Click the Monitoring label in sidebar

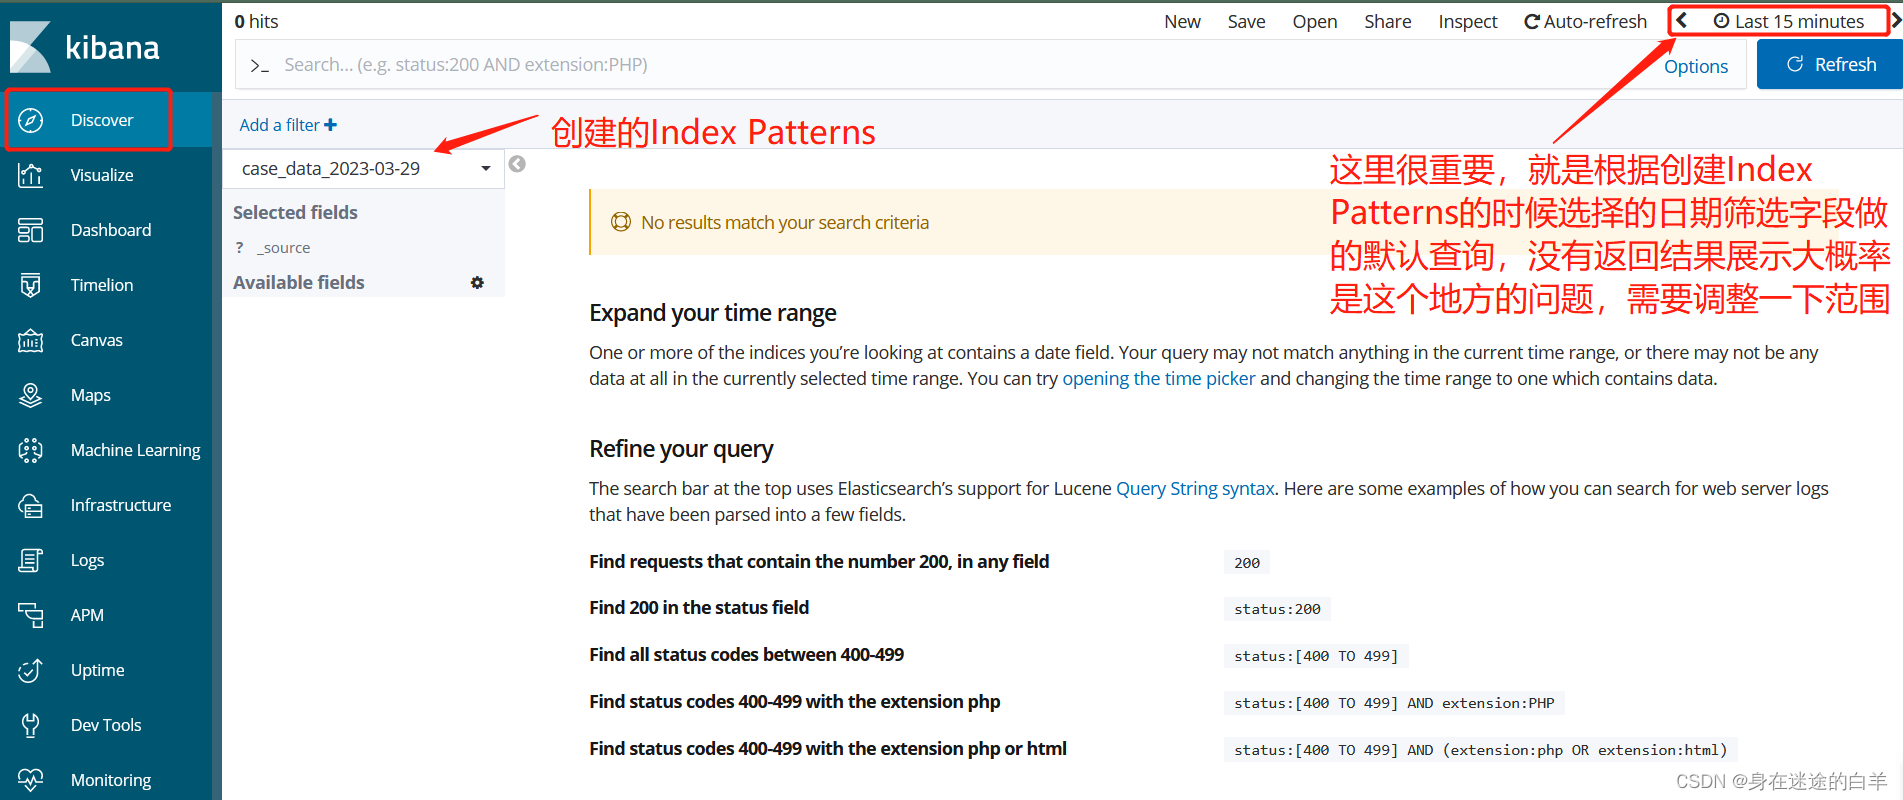pos(111,780)
